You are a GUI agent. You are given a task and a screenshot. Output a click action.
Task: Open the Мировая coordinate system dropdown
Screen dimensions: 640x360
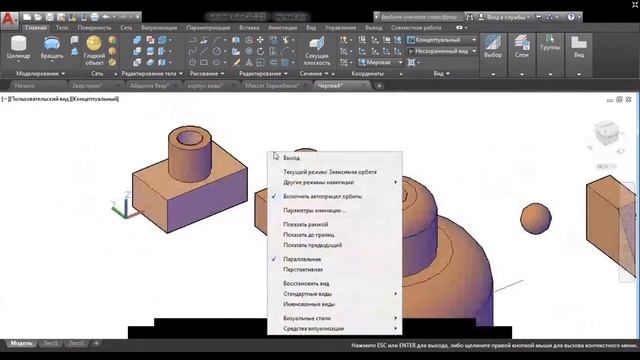point(380,62)
